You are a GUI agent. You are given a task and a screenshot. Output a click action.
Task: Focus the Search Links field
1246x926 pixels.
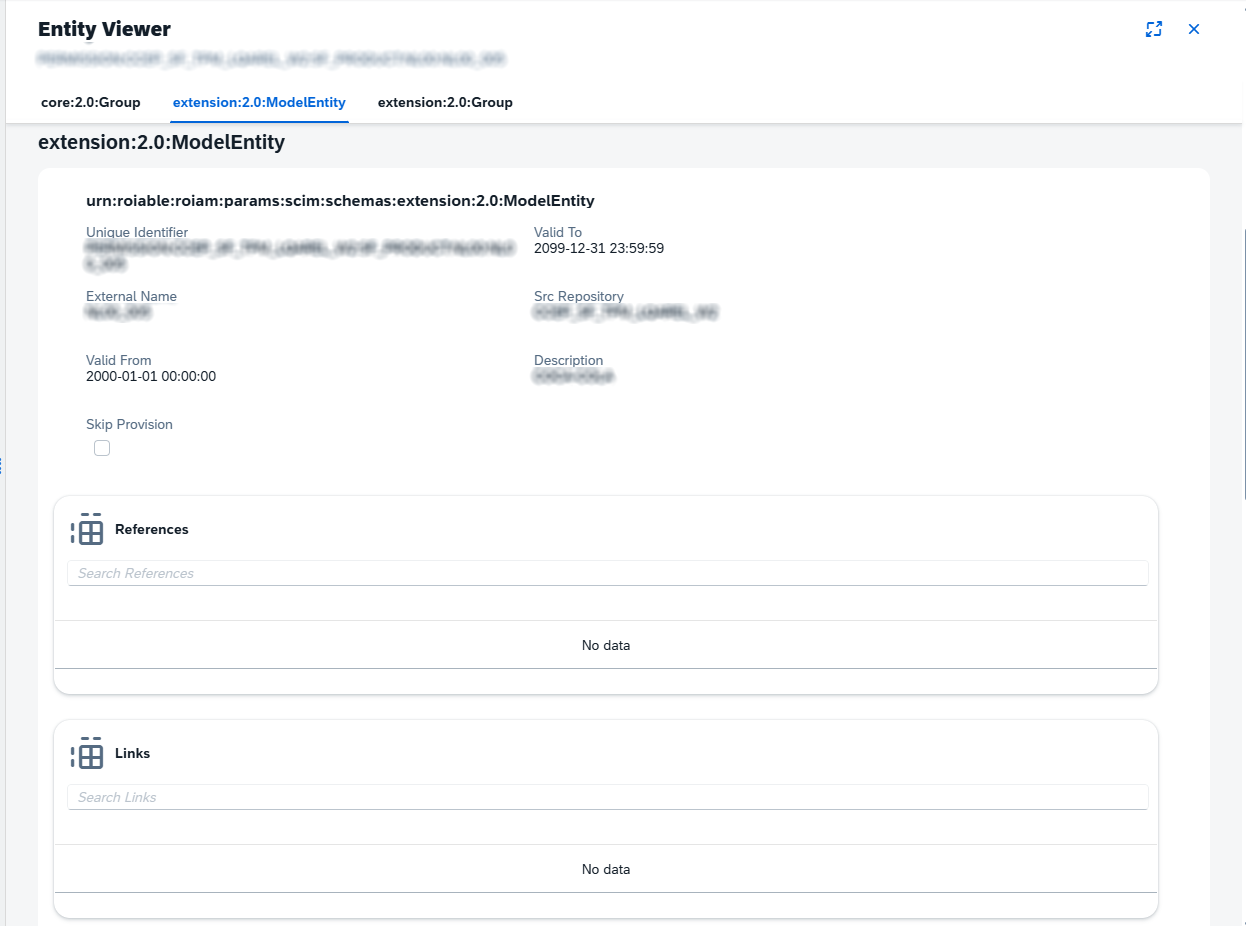point(607,797)
